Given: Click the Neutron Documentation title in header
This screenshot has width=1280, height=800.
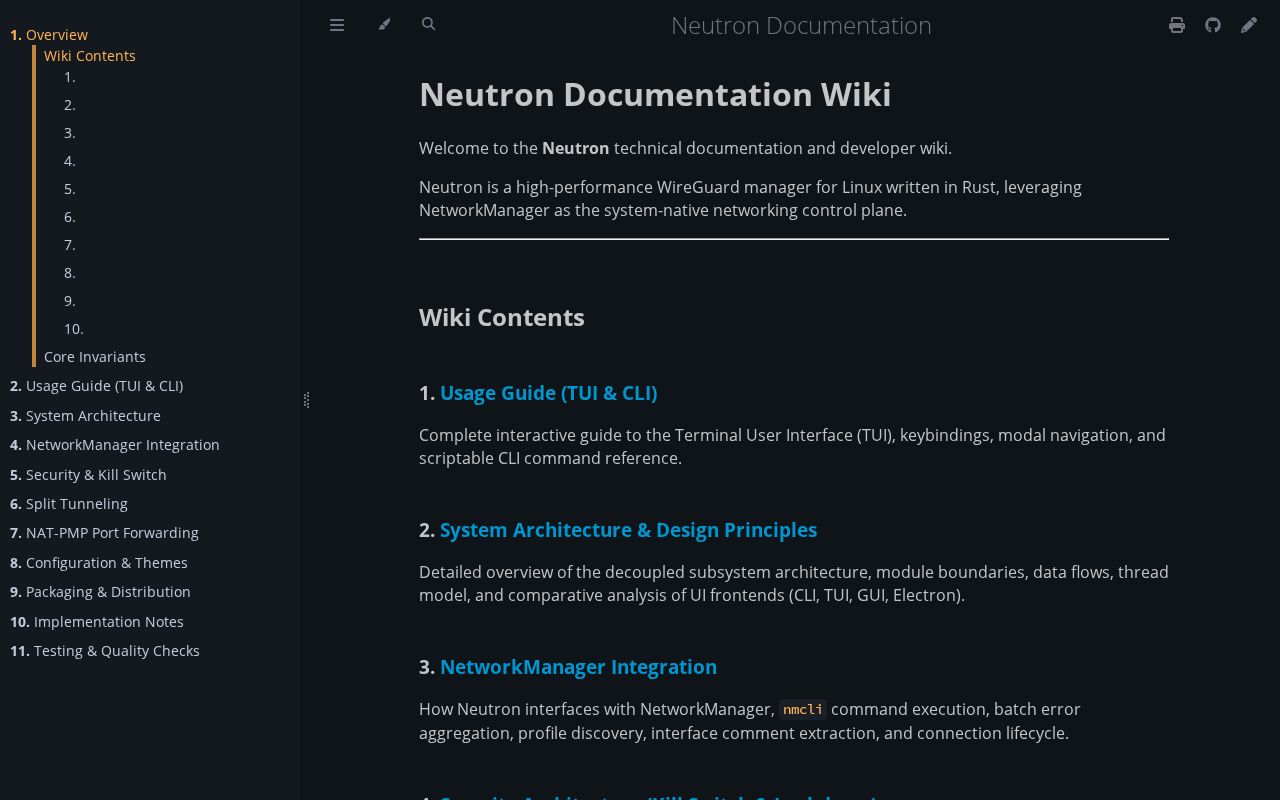Looking at the screenshot, I should coord(801,25).
